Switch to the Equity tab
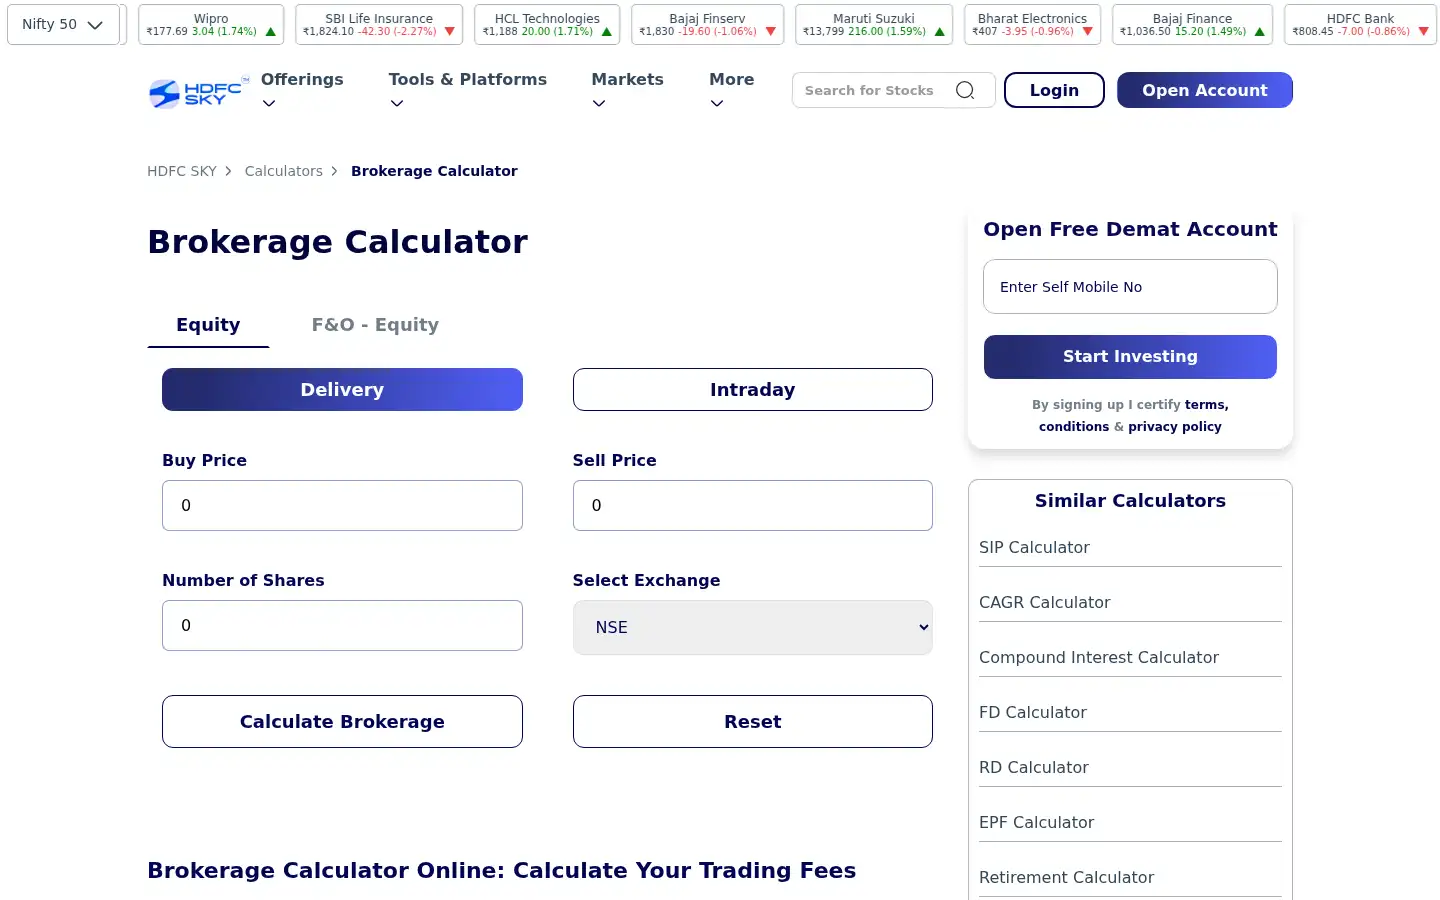 208,325
